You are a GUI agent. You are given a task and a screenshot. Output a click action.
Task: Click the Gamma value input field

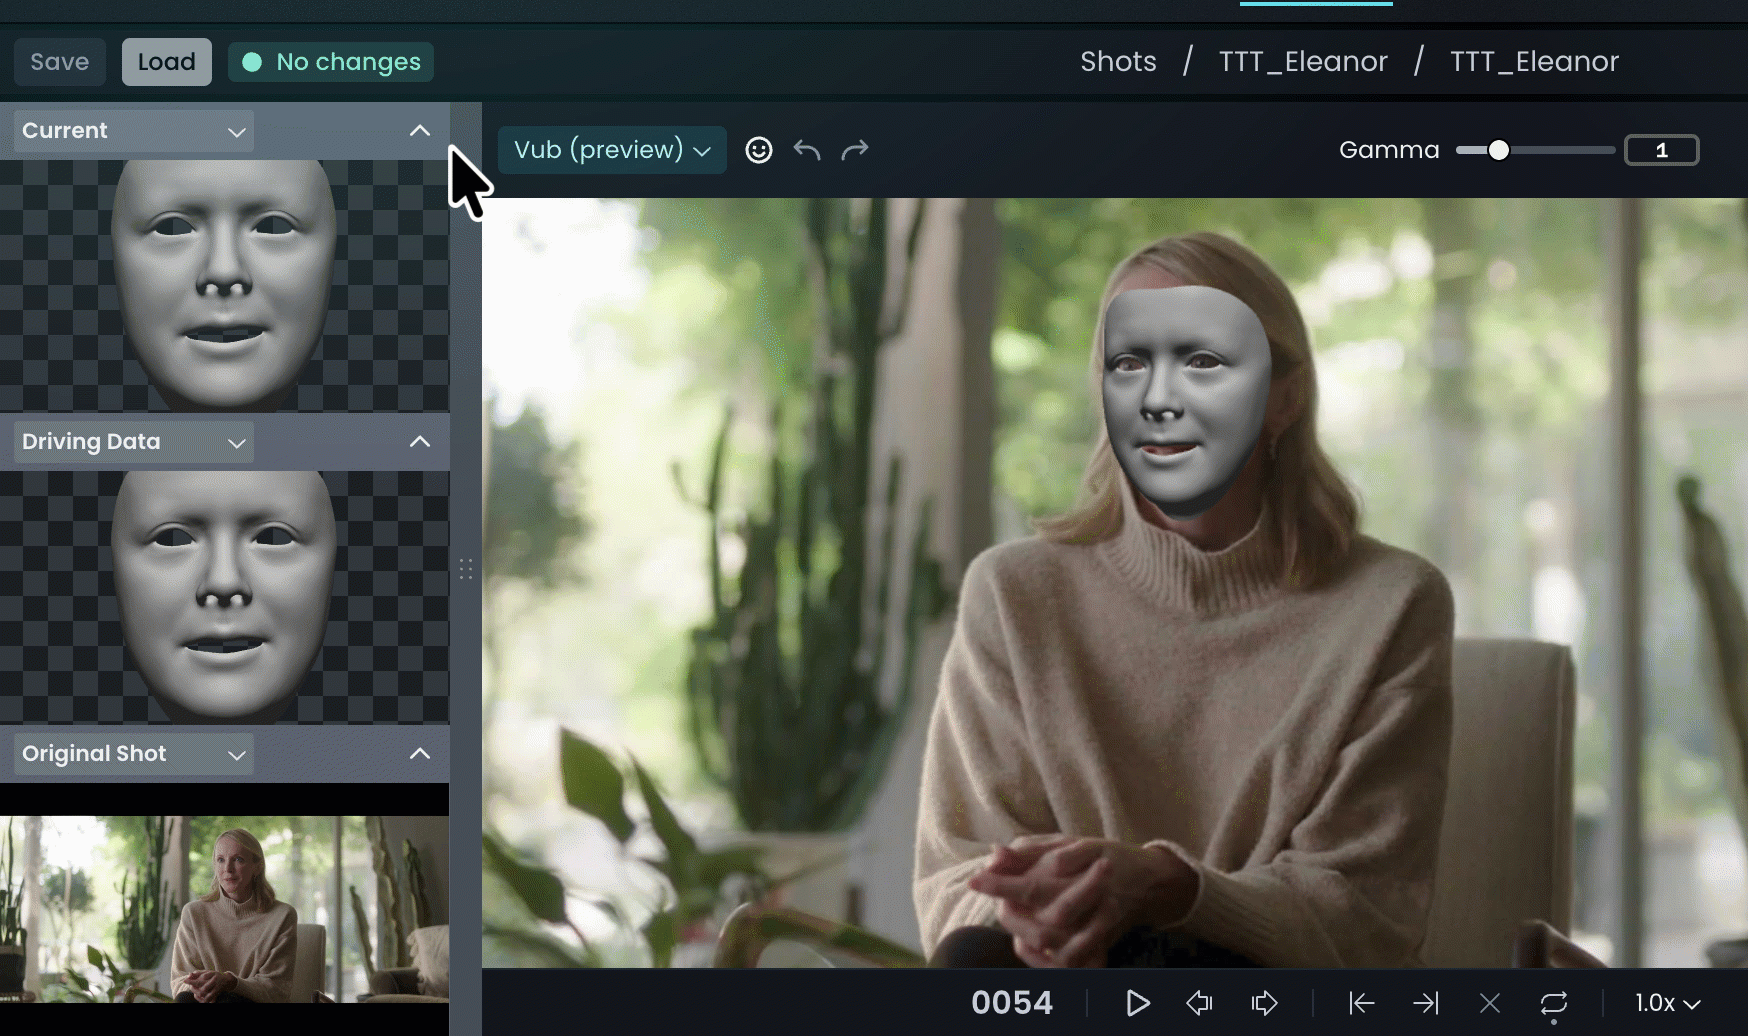(1662, 150)
